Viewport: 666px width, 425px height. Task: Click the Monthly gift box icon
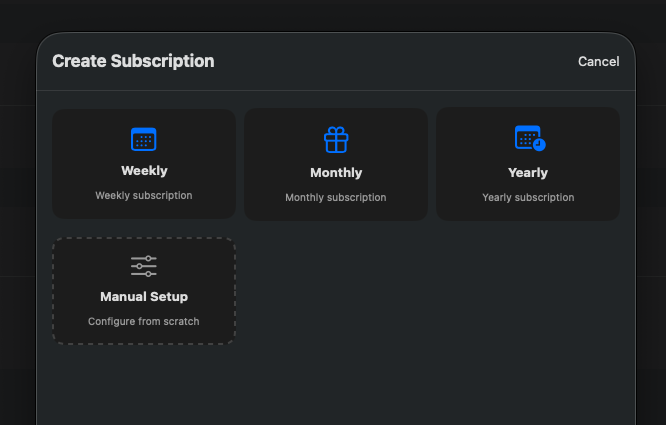(x=336, y=140)
